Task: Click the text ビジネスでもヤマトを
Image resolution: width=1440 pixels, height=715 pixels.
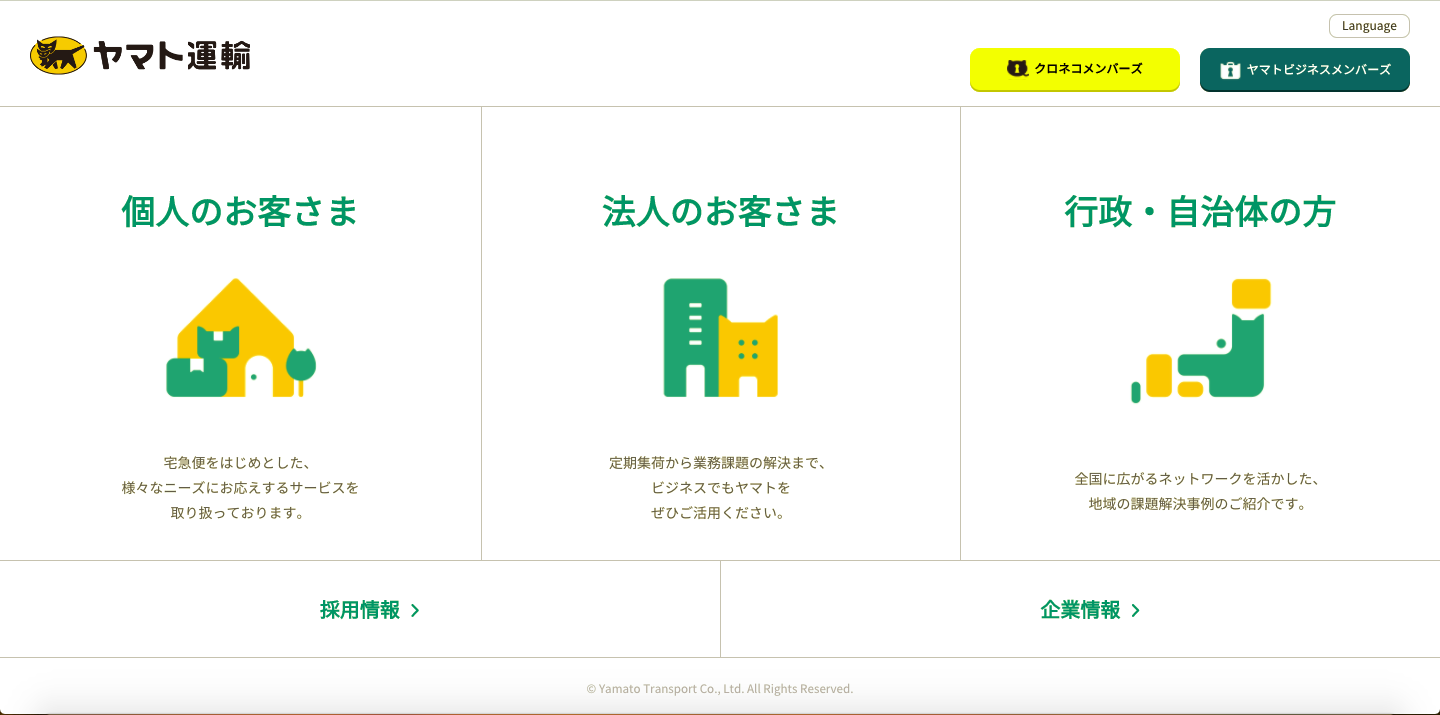Action: tap(720, 488)
